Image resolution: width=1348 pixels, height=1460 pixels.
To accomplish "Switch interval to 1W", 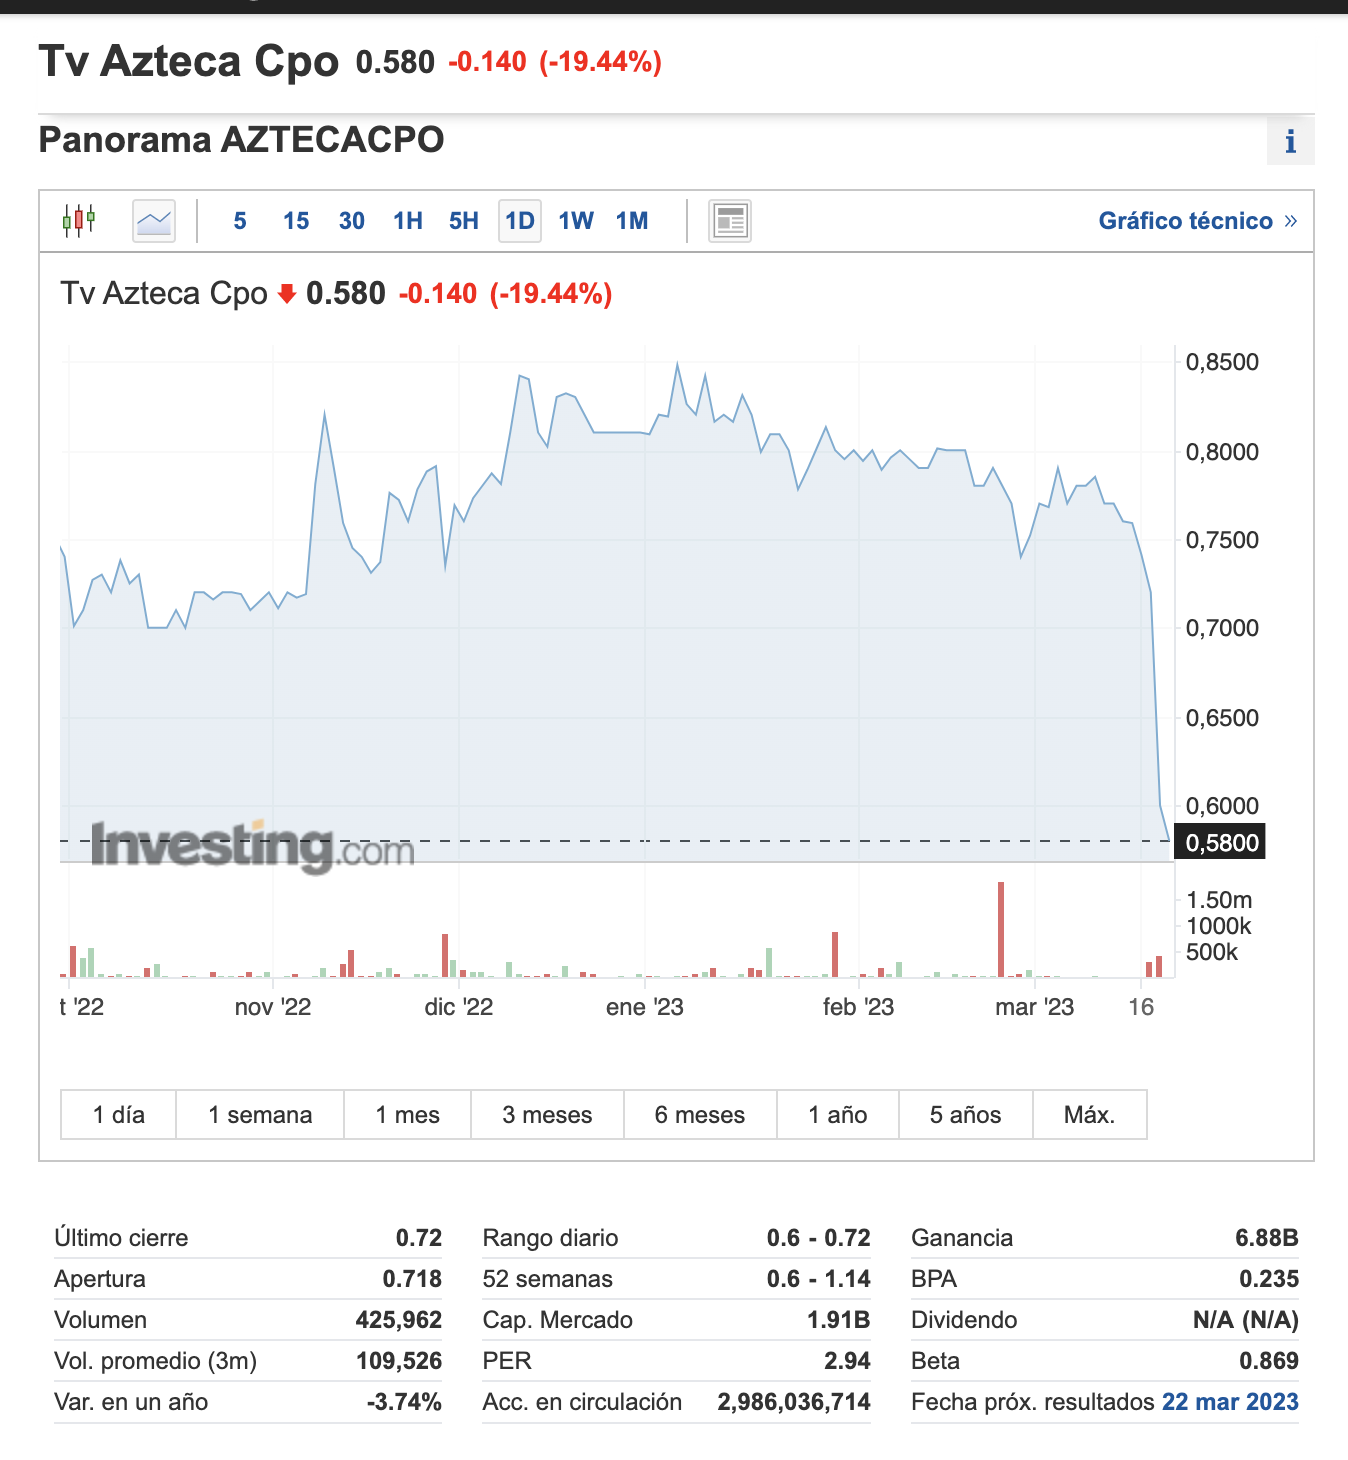I will coord(576,221).
